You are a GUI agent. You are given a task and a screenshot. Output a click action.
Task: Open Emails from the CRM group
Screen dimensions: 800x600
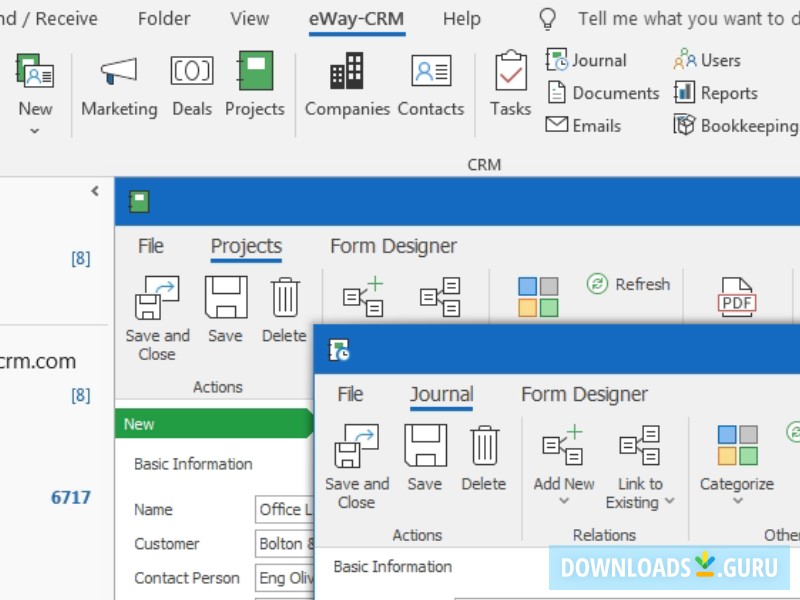(583, 126)
